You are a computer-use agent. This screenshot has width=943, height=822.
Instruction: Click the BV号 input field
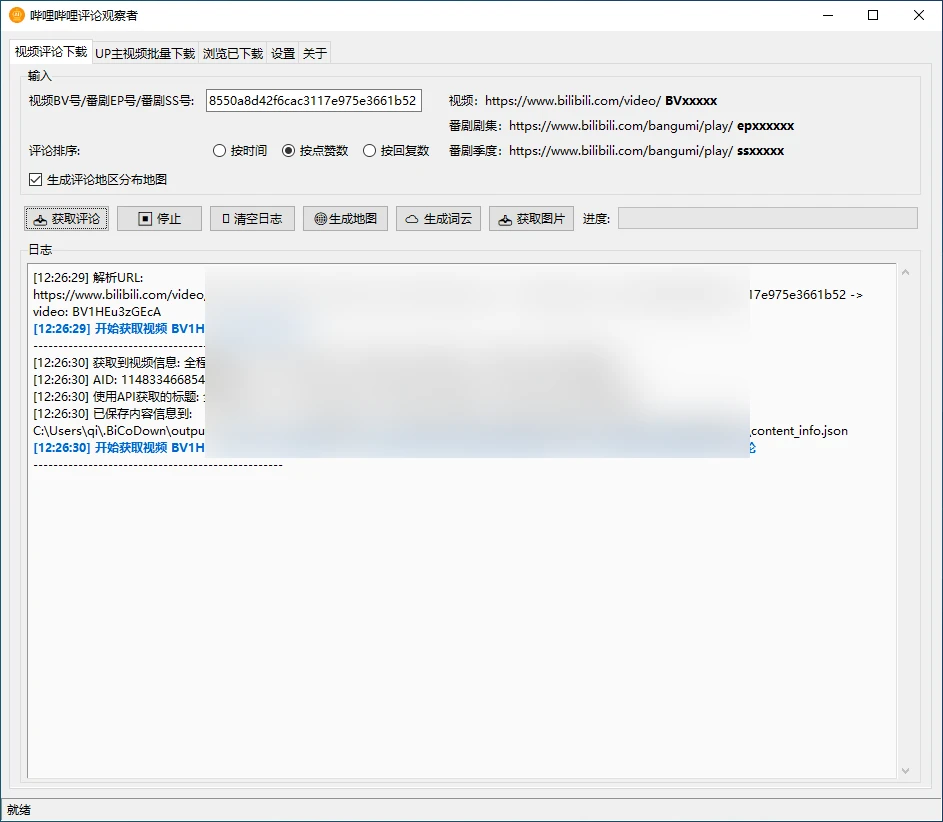click(313, 101)
